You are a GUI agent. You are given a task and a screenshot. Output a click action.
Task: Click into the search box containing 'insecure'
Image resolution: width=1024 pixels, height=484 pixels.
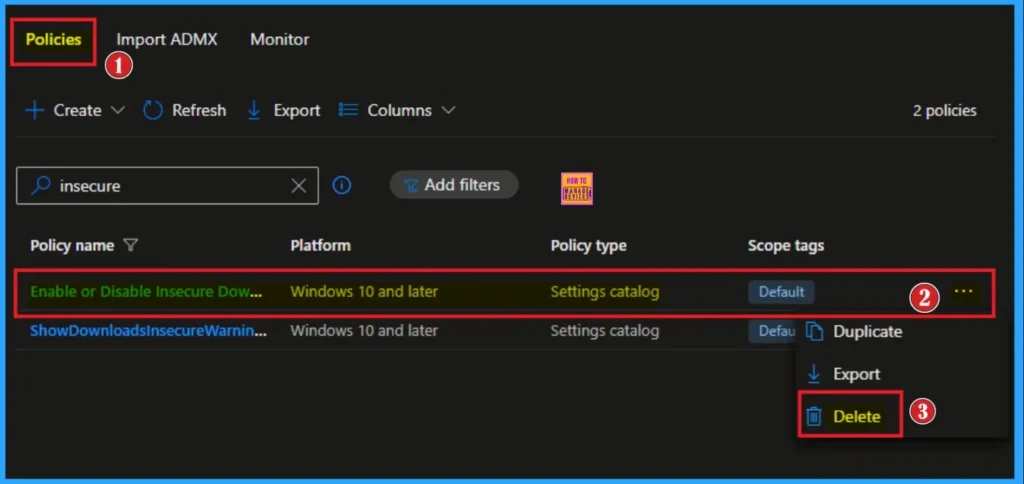[167, 186]
